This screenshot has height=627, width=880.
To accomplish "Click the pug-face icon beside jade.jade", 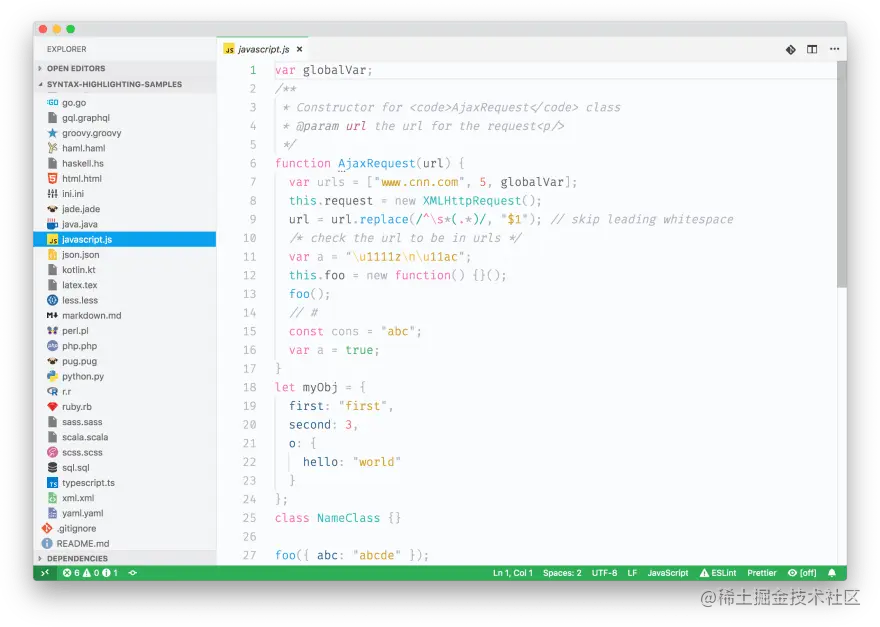I will point(52,209).
